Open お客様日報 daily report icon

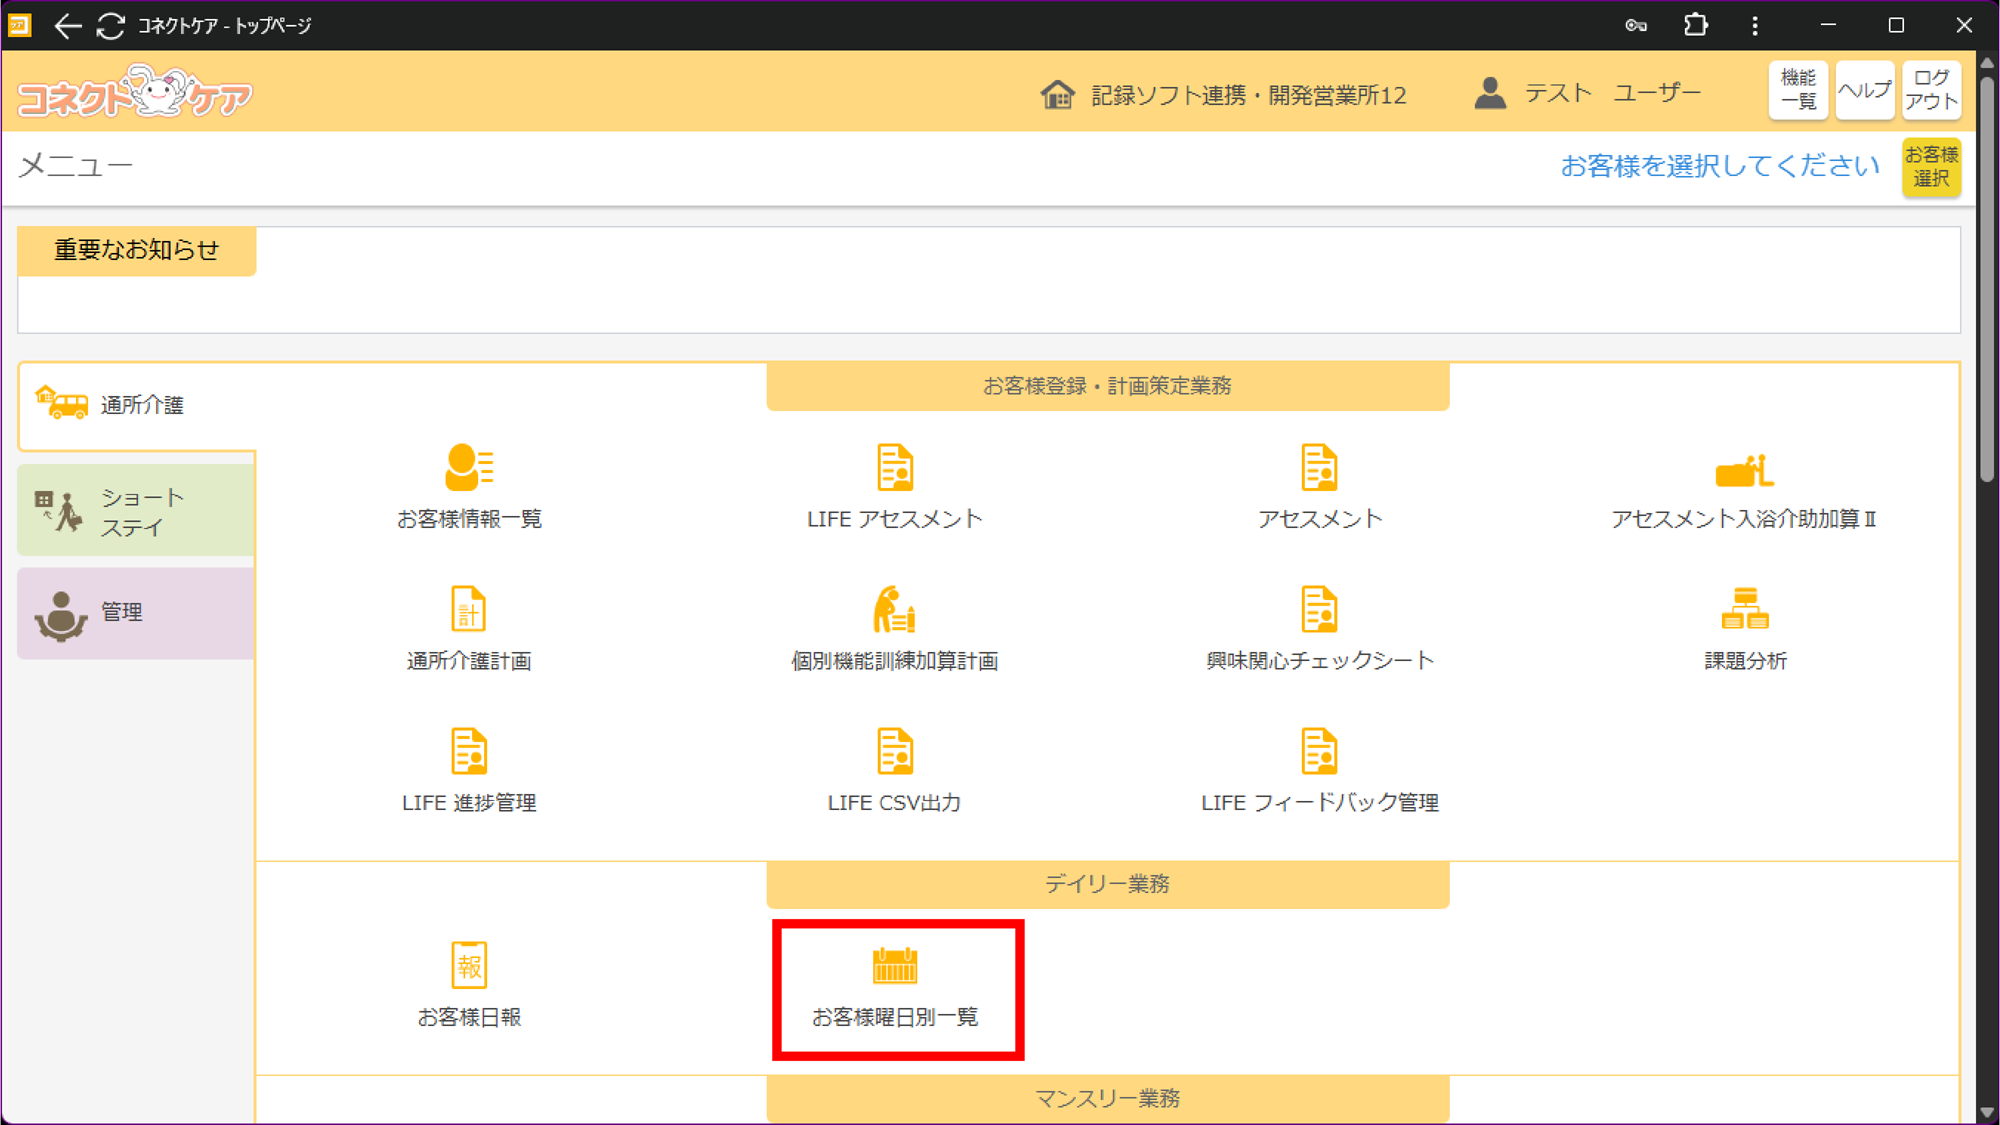pyautogui.click(x=469, y=966)
